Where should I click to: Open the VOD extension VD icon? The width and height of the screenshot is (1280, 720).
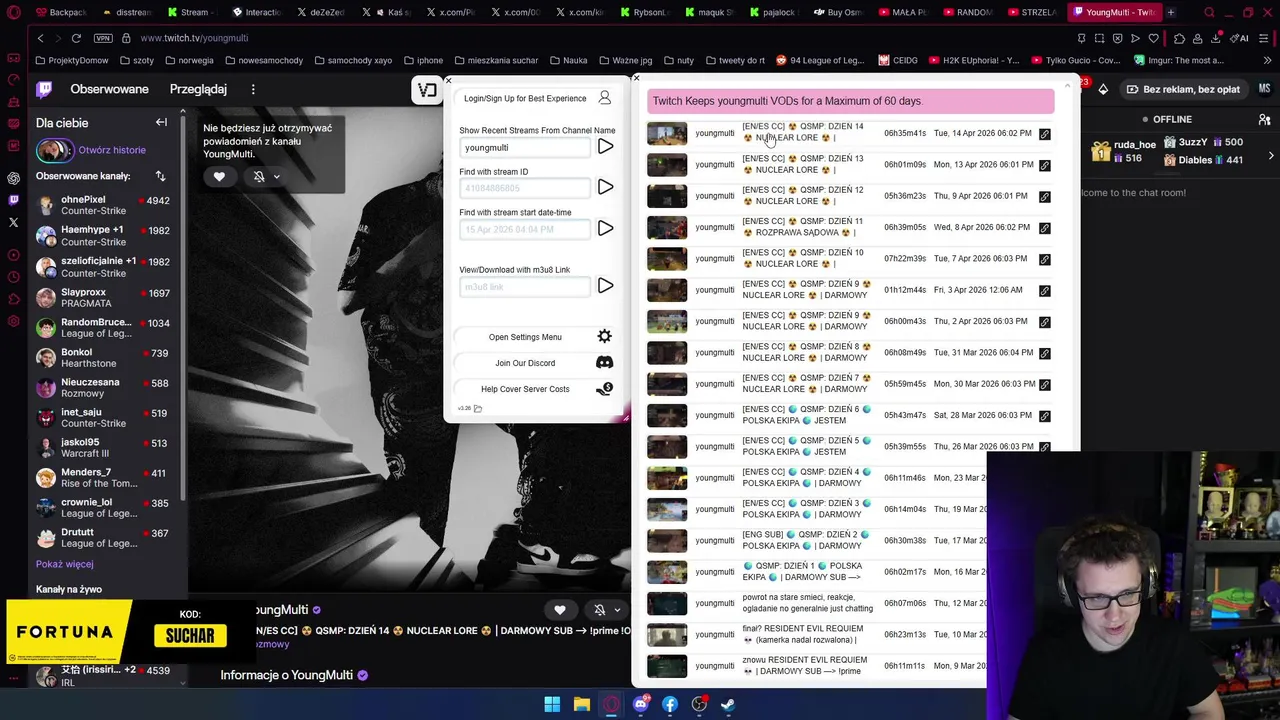pos(427,91)
